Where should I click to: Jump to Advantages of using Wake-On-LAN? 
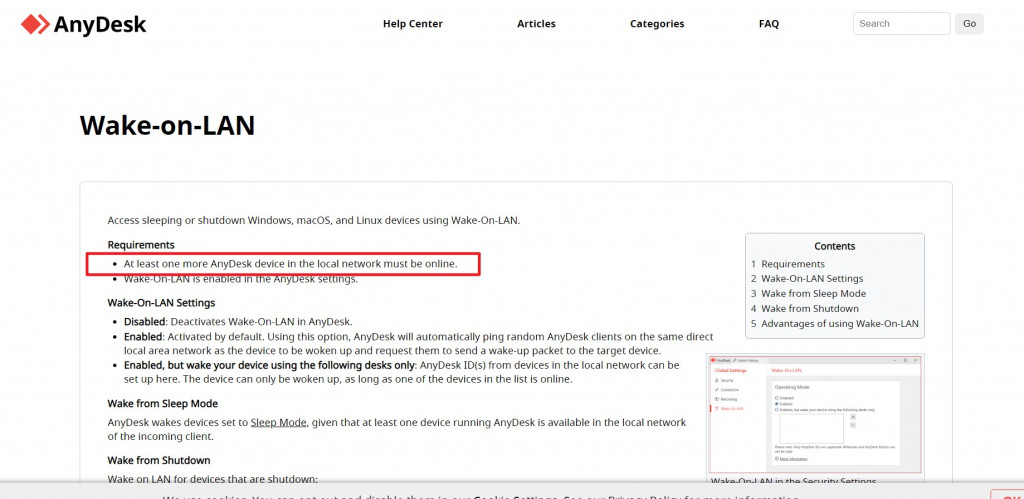[840, 324]
